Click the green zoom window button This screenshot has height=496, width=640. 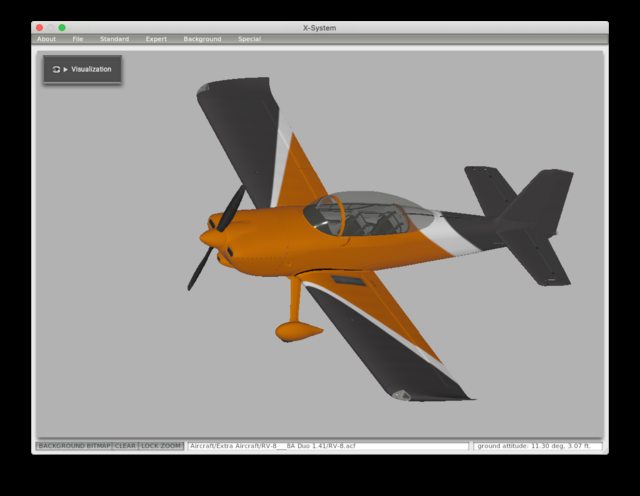point(62,28)
